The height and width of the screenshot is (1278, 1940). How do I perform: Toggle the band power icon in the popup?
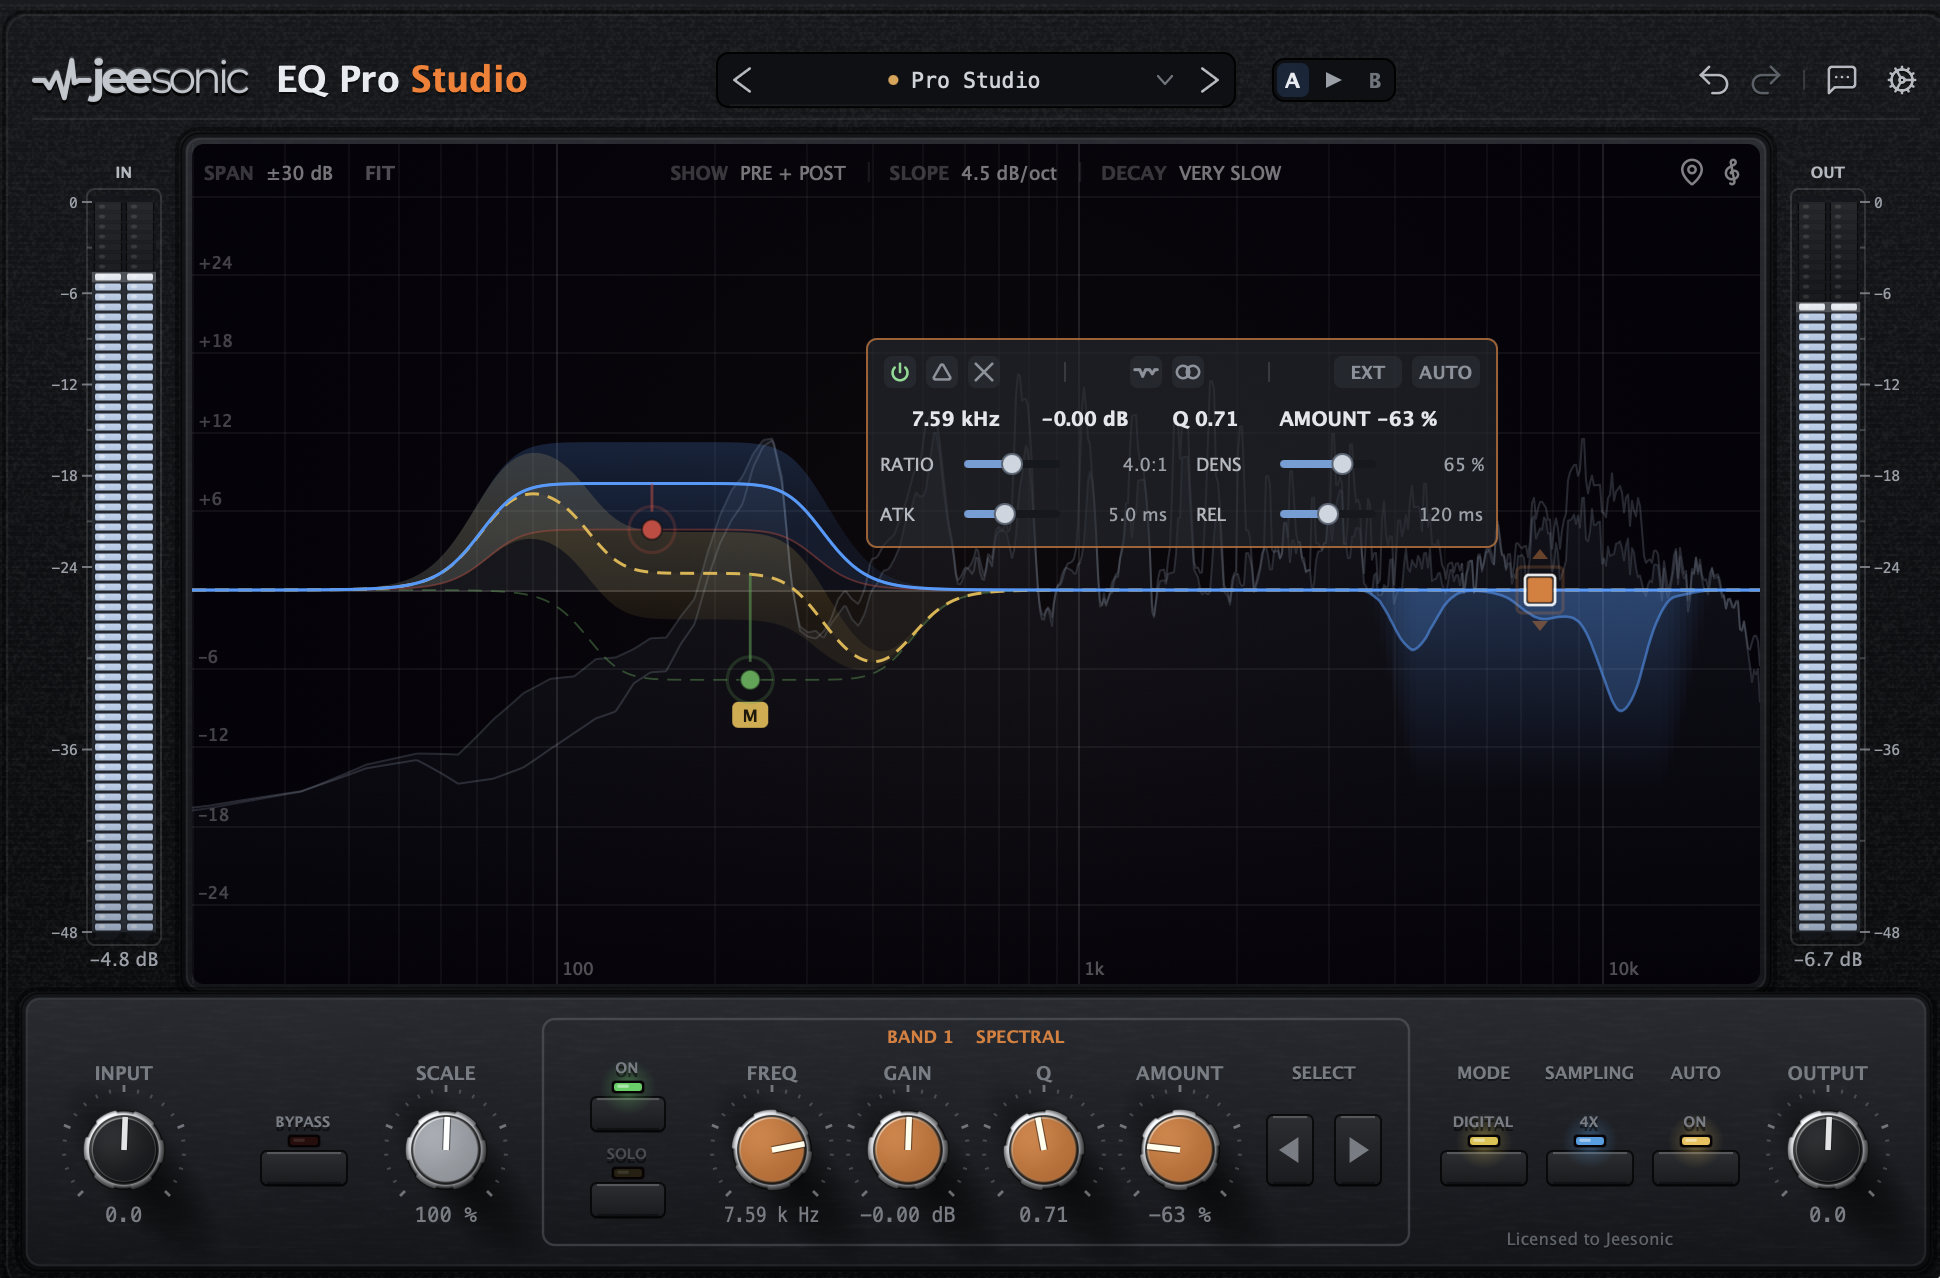point(900,372)
